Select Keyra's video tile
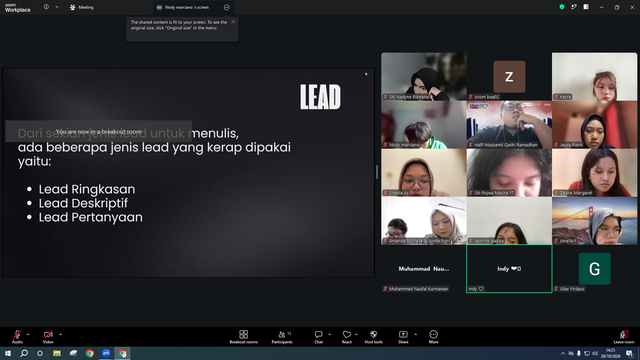 click(x=594, y=76)
